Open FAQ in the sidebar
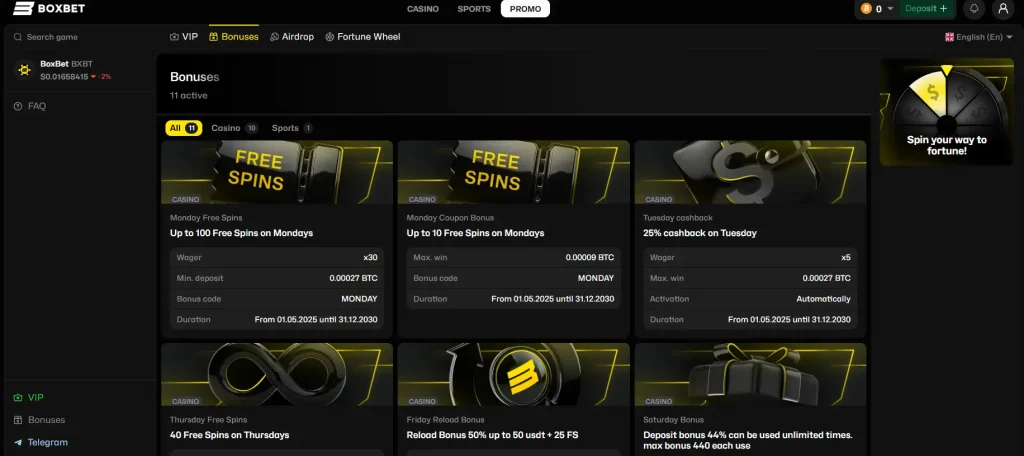Screen dimensions: 1024x456 pyautogui.click(x=30, y=106)
